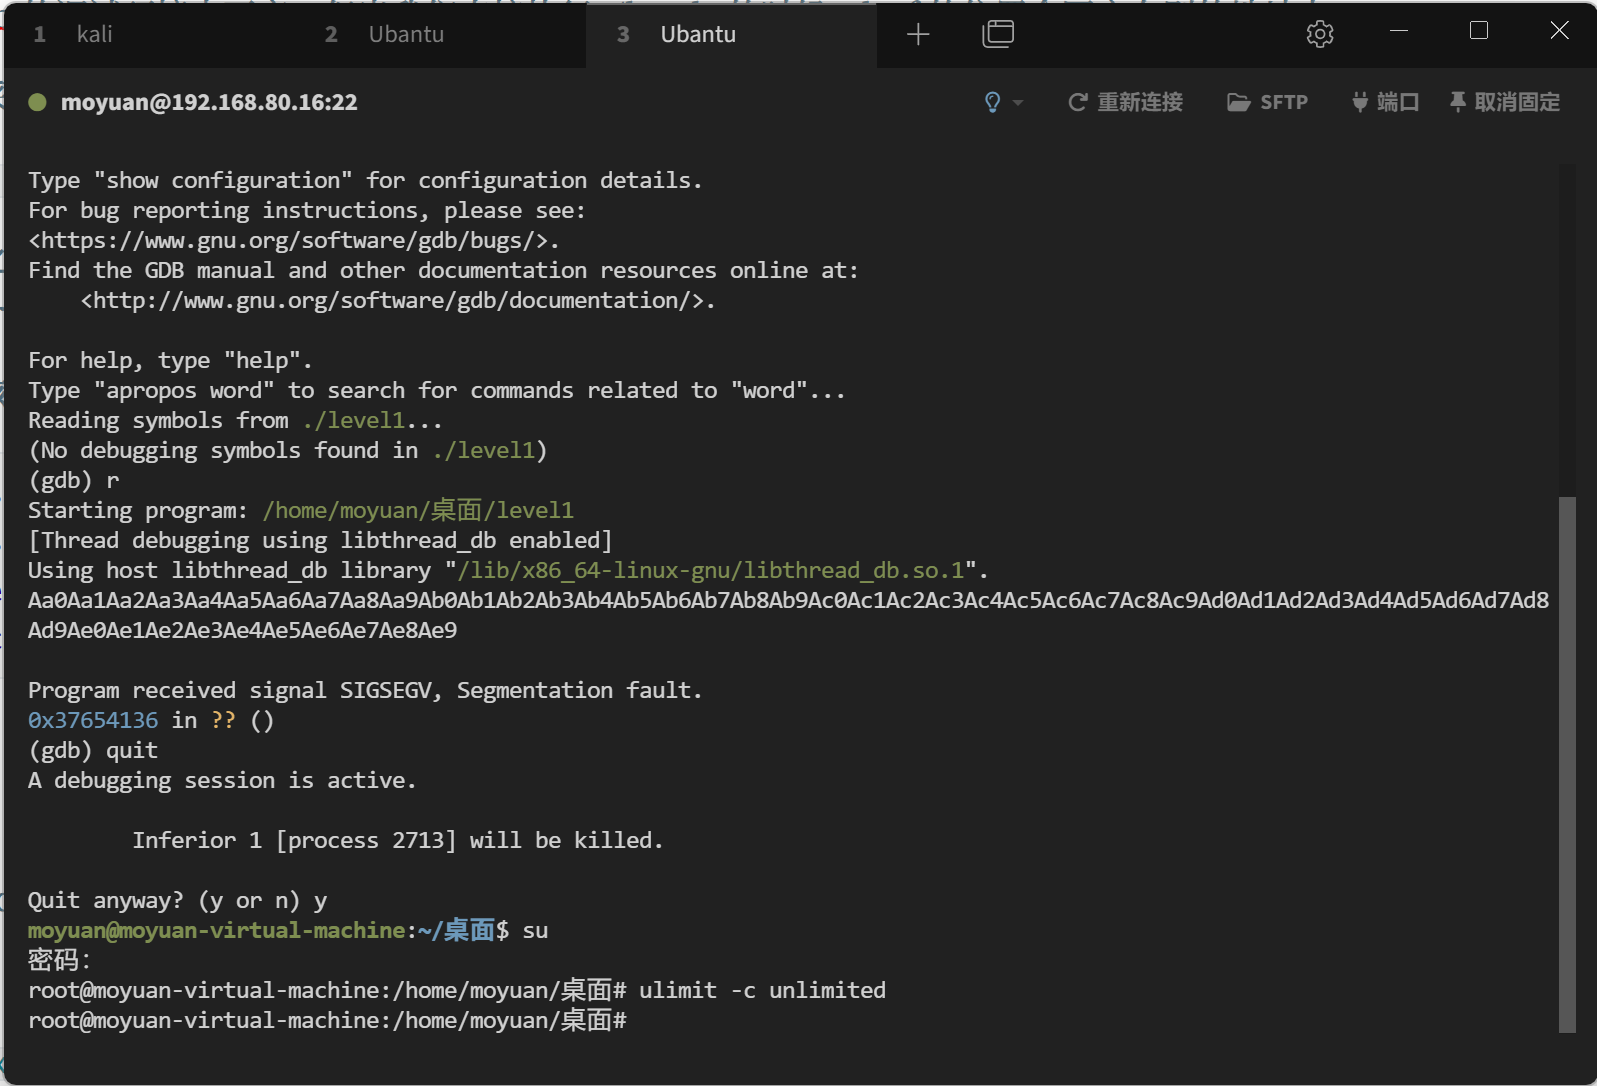This screenshot has height=1086, width=1597.
Task: Maximize the terminal window
Action: (x=1478, y=31)
